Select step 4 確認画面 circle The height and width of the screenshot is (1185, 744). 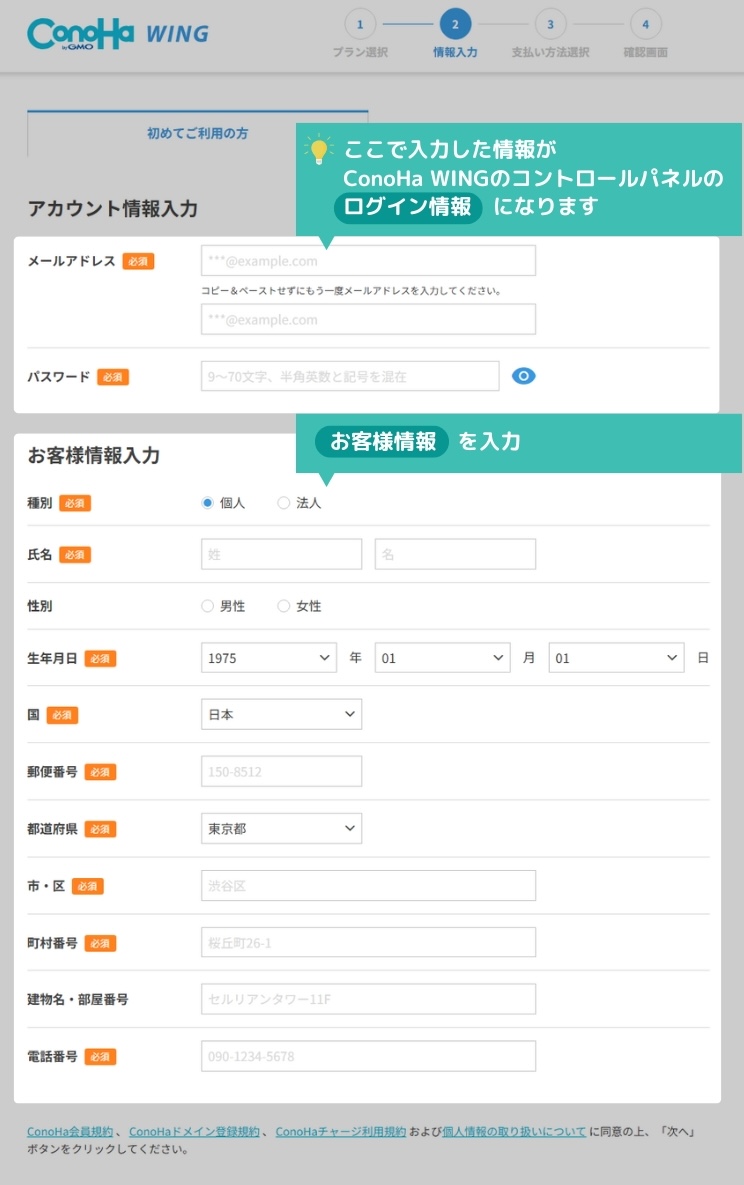click(x=646, y=24)
